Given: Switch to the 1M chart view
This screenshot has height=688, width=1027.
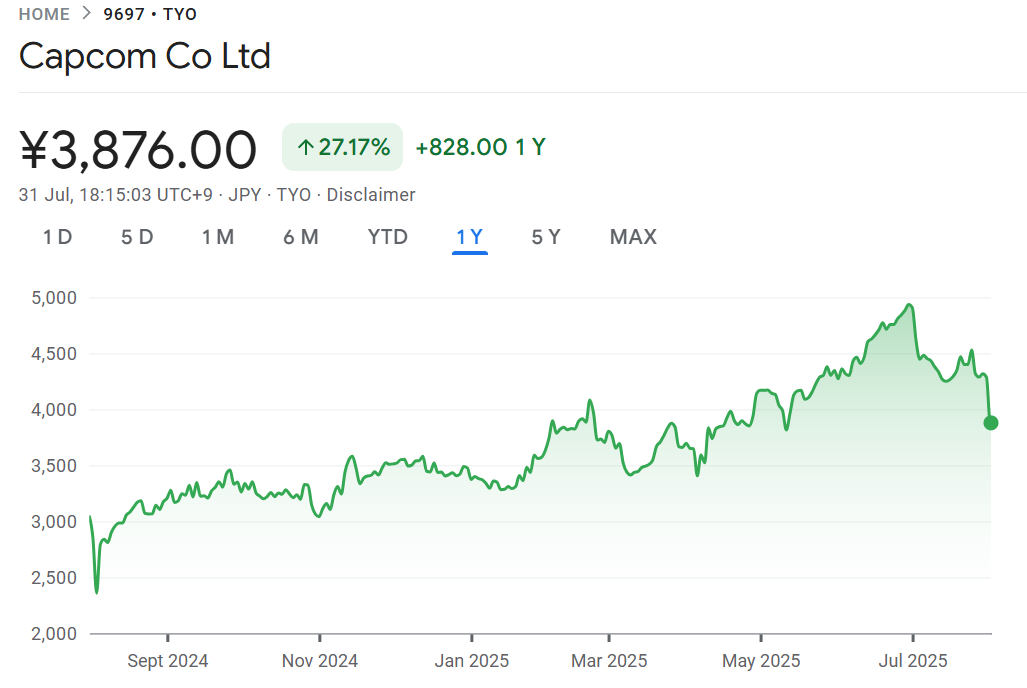Looking at the screenshot, I should point(218,237).
